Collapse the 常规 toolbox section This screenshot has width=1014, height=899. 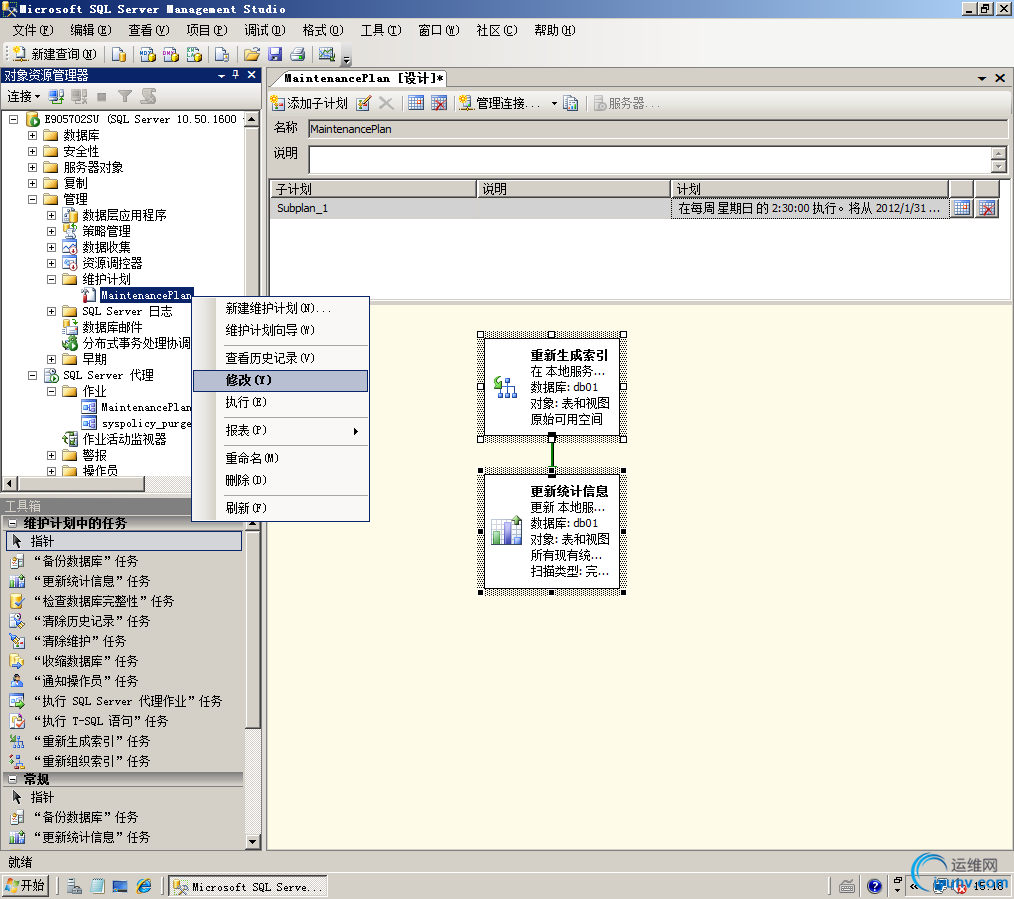click(12, 779)
